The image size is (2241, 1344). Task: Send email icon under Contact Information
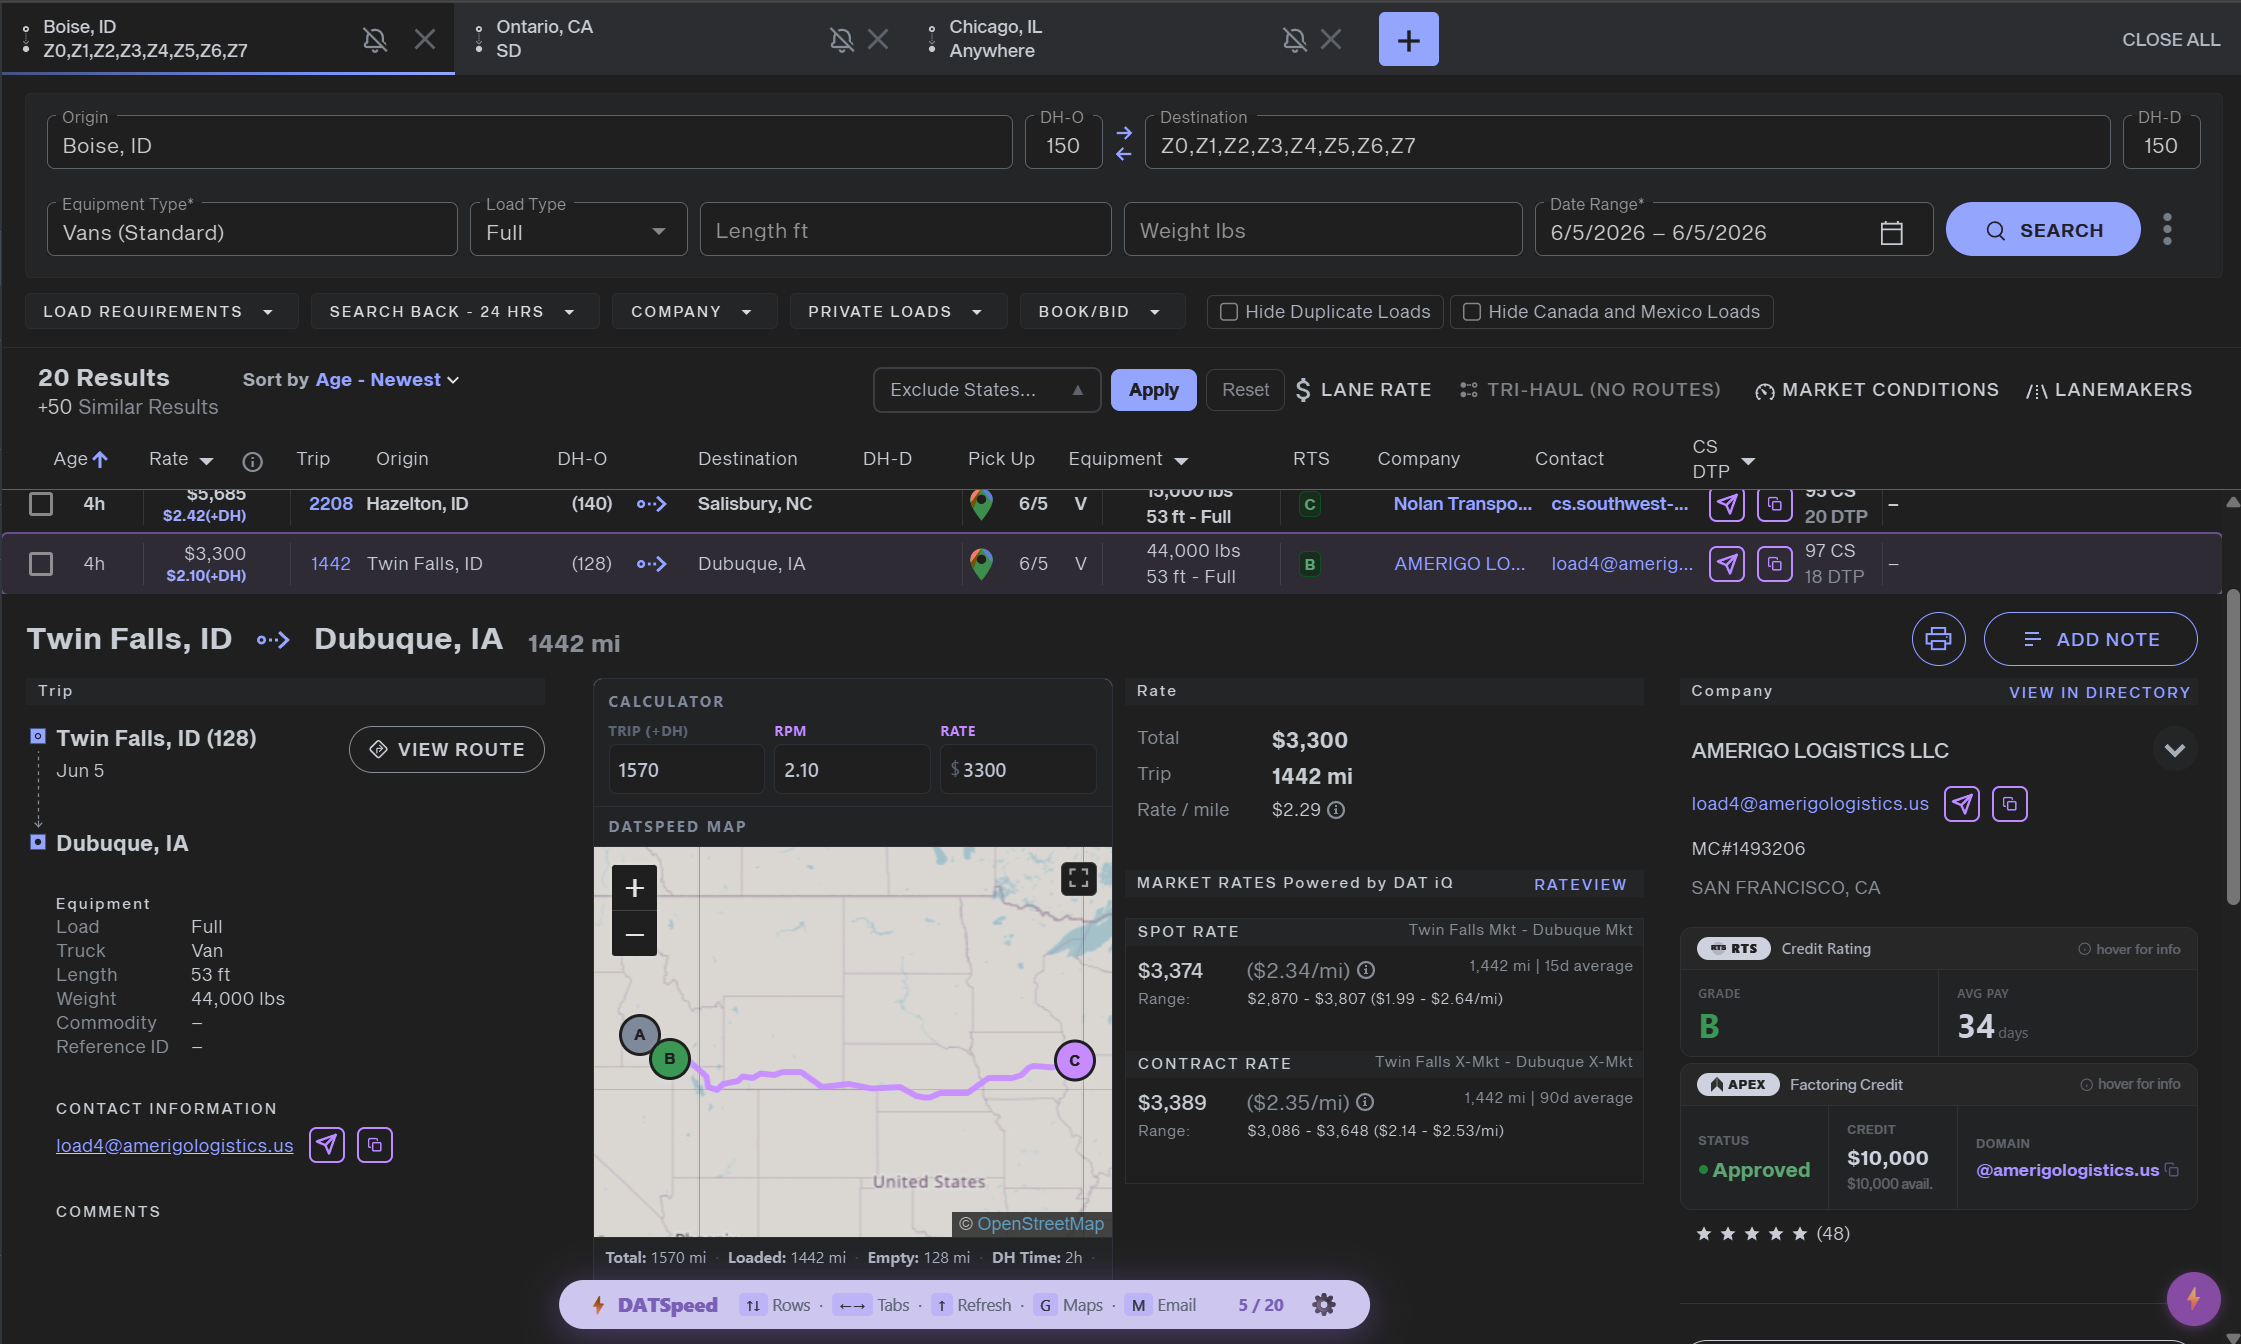point(327,1145)
